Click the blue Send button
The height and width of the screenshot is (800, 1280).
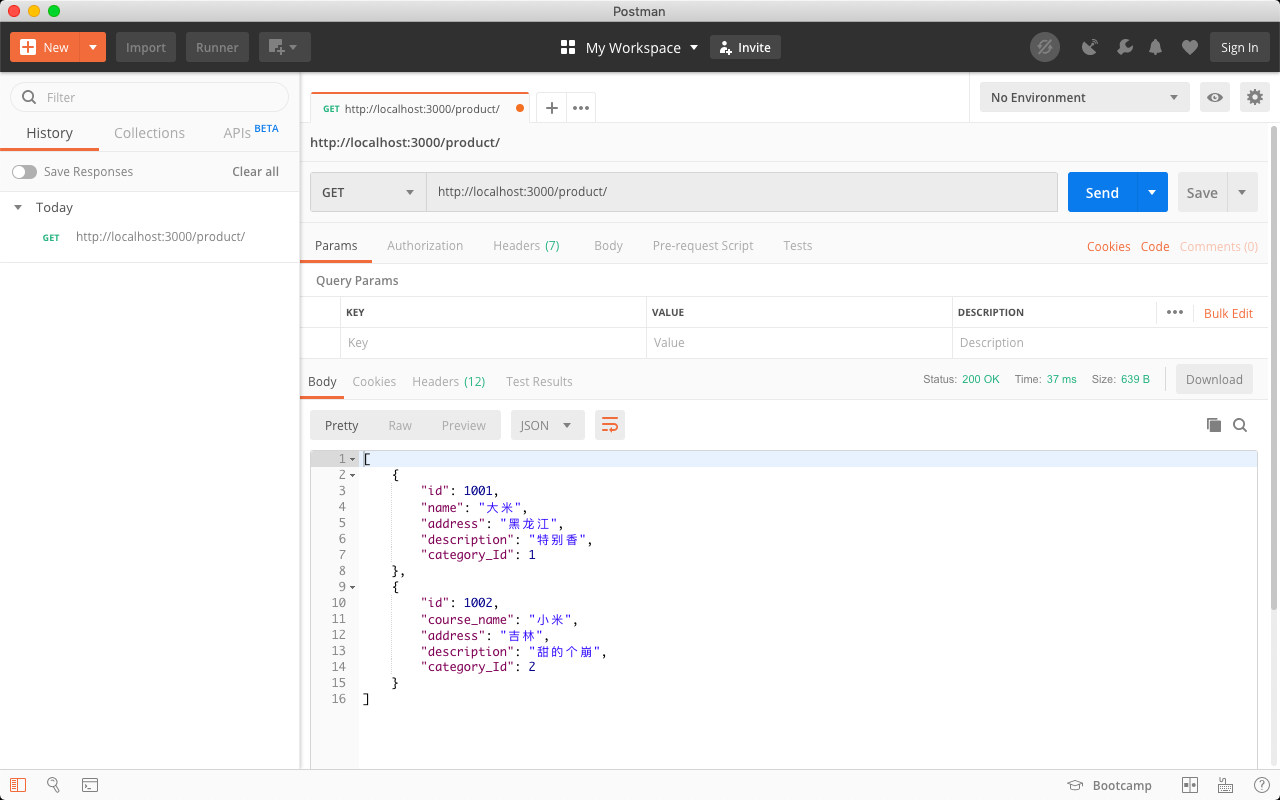coord(1102,192)
